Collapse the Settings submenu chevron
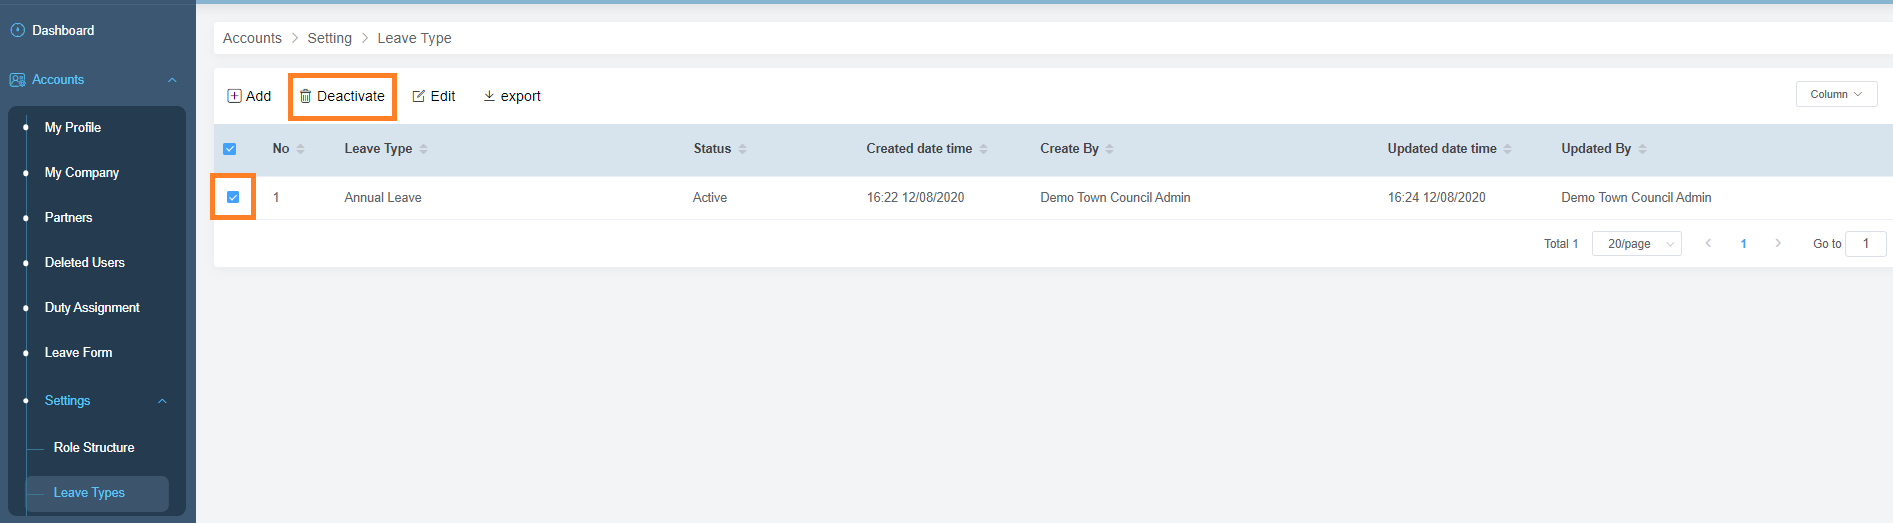 (162, 401)
